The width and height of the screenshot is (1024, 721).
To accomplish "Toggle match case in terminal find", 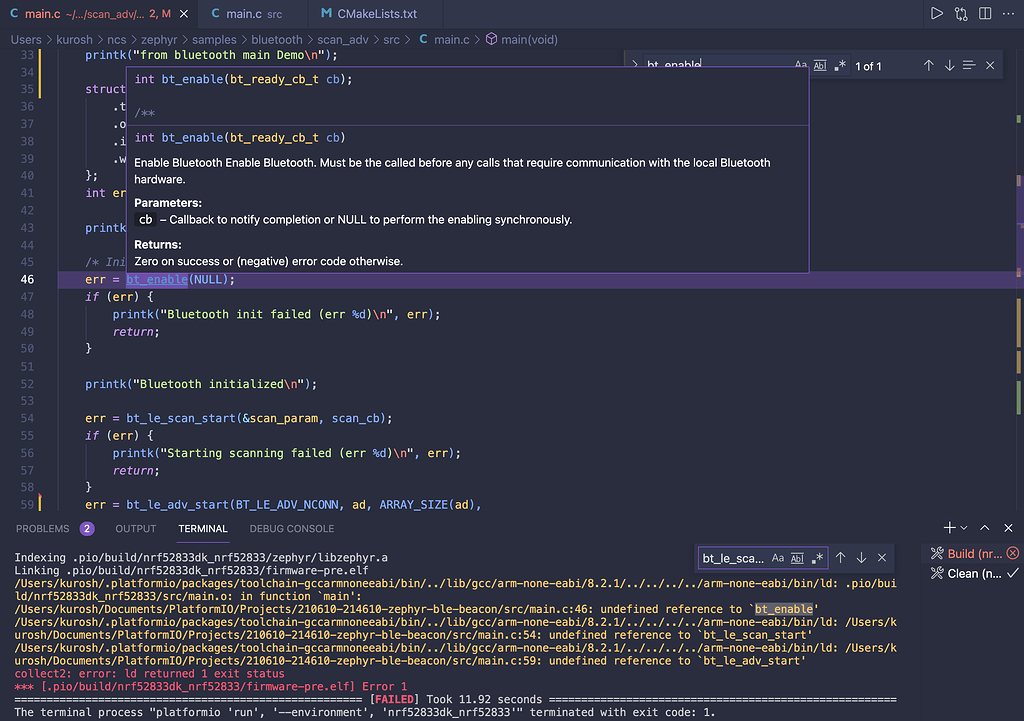I will coord(778,558).
